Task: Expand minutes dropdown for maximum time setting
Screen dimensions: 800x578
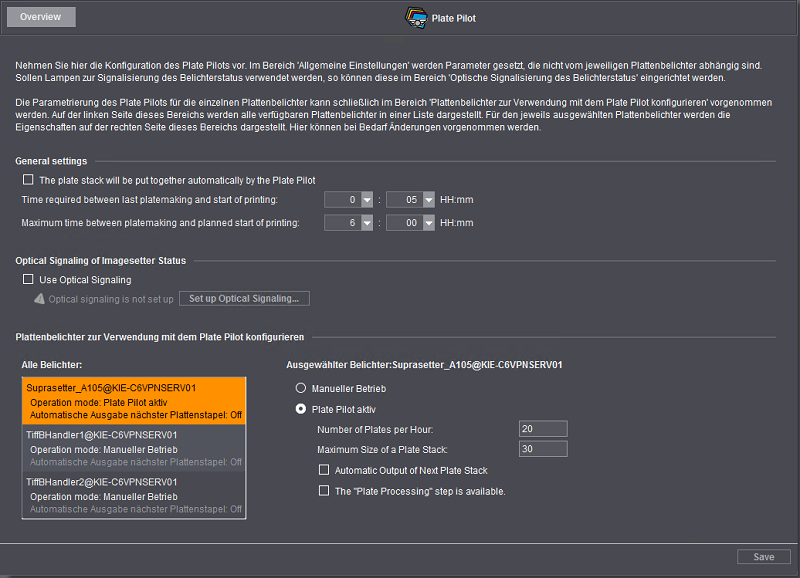Action: pos(429,222)
